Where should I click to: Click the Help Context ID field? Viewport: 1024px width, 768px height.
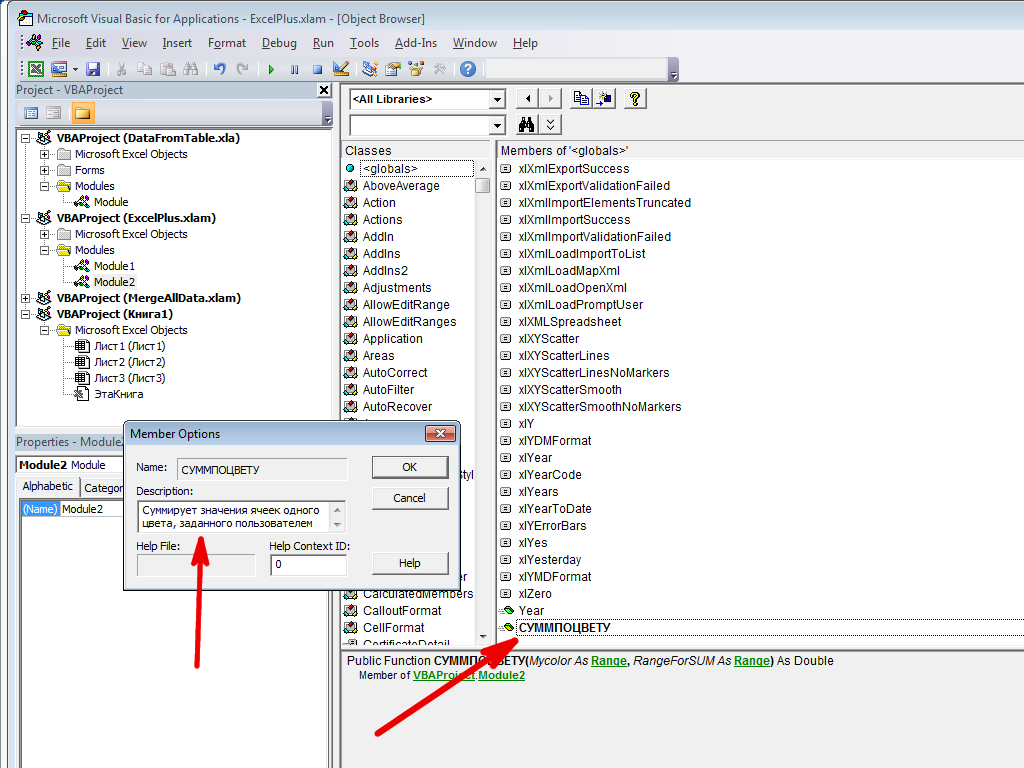[x=308, y=565]
